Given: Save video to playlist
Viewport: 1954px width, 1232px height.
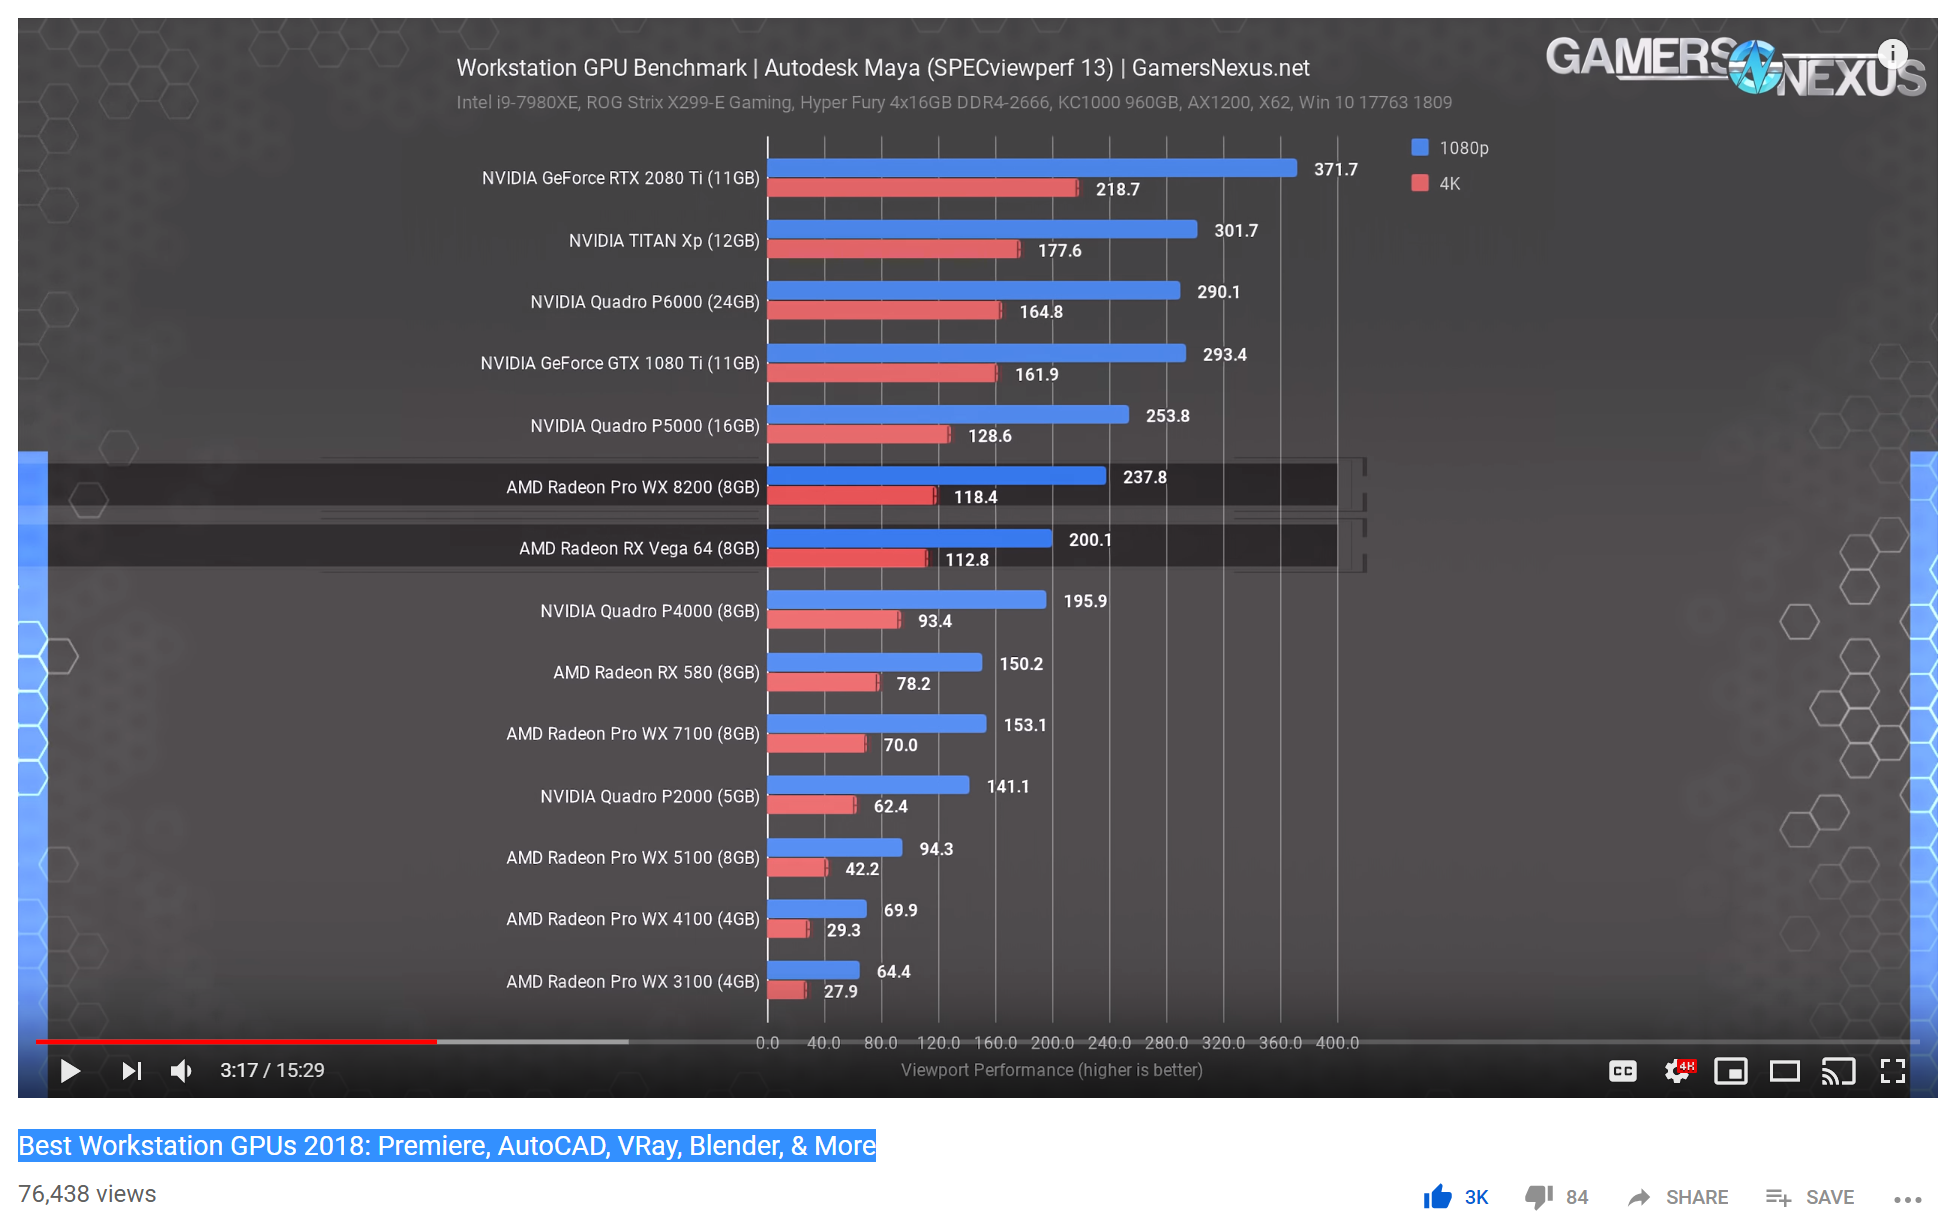Looking at the screenshot, I should (x=1809, y=1197).
